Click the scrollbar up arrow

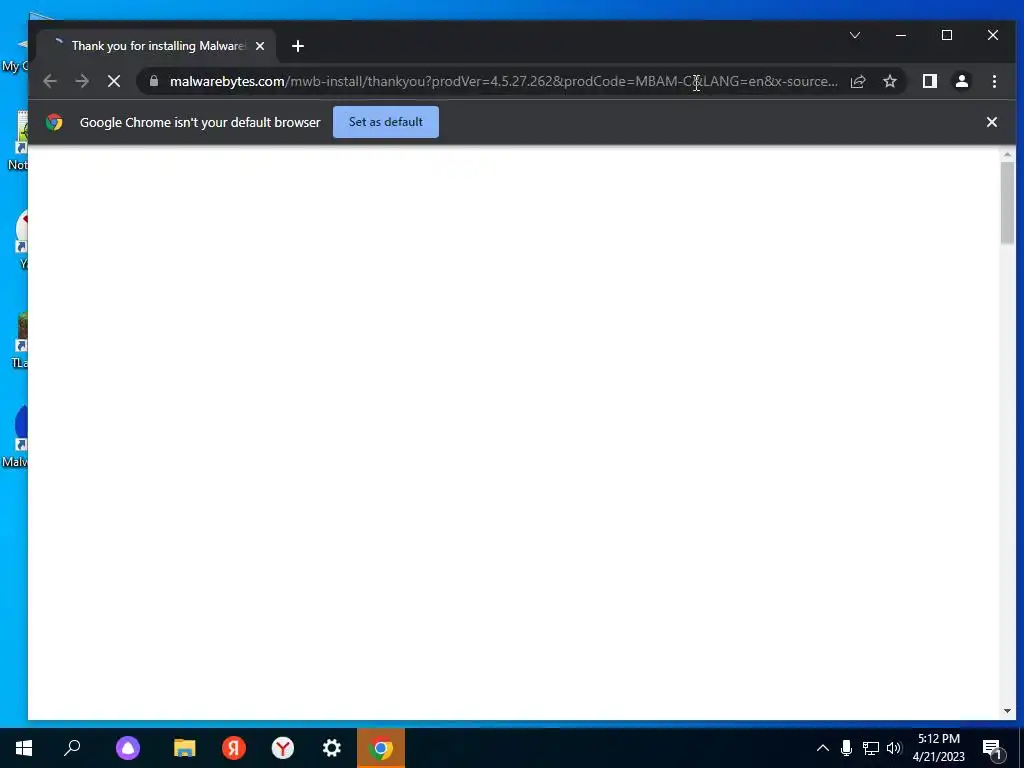[1007, 155]
